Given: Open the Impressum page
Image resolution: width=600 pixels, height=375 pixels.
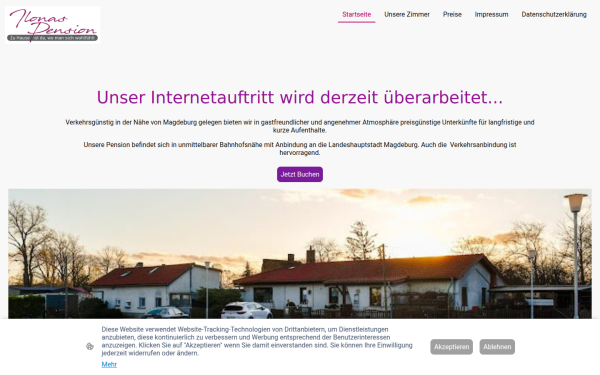Looking at the screenshot, I should point(491,15).
